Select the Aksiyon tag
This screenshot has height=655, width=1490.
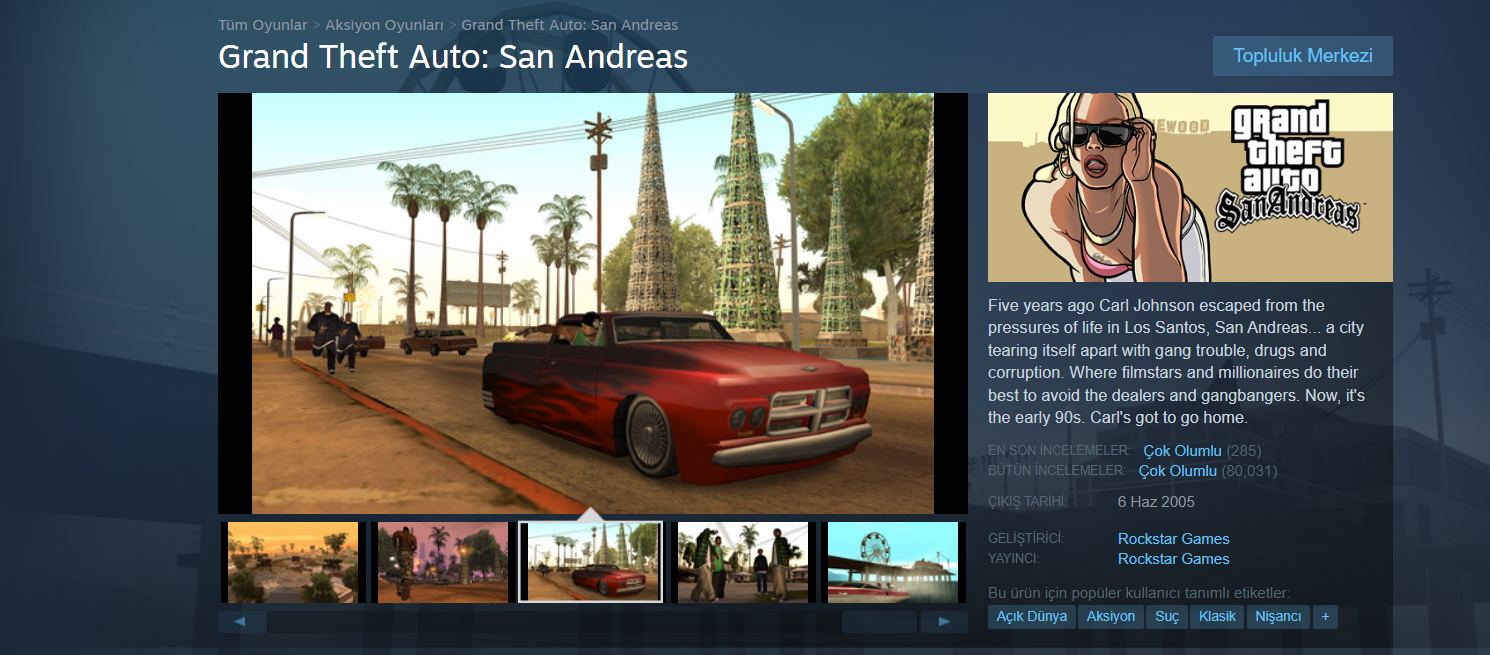pos(1111,617)
